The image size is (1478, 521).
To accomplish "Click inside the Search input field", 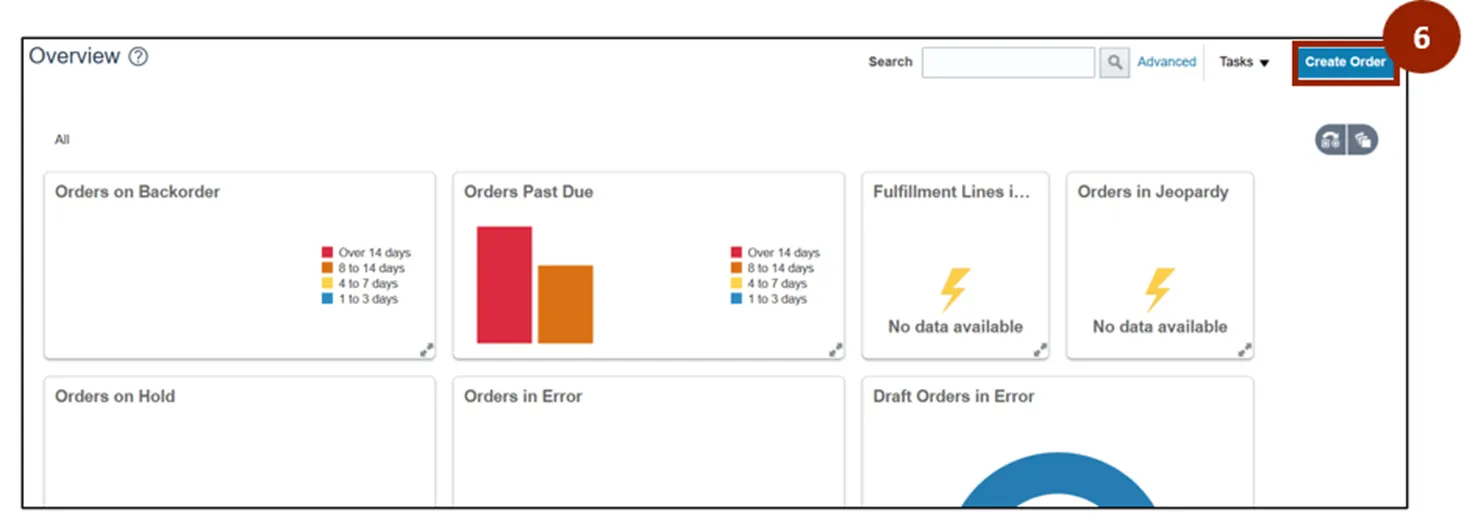I will click(1008, 62).
